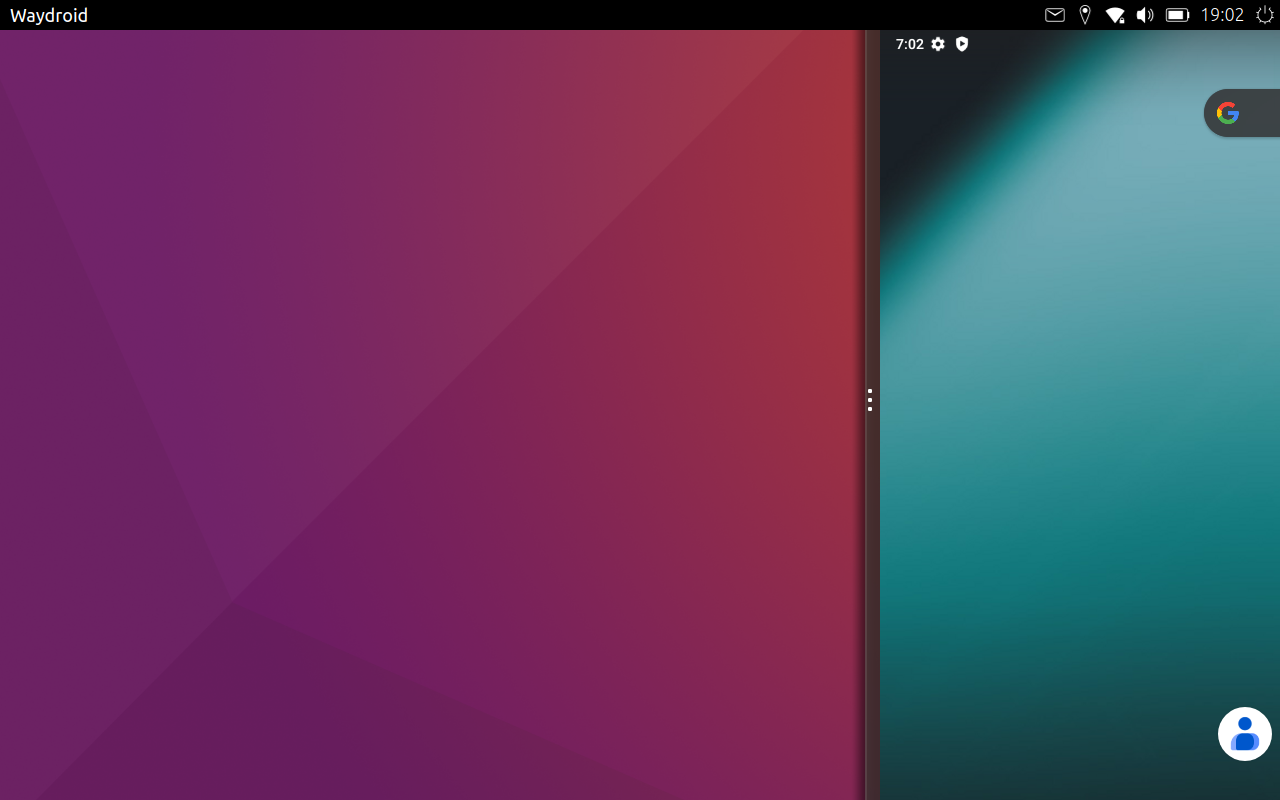The image size is (1280, 800).
Task: Click the location pin indicator
Action: (x=1085, y=15)
